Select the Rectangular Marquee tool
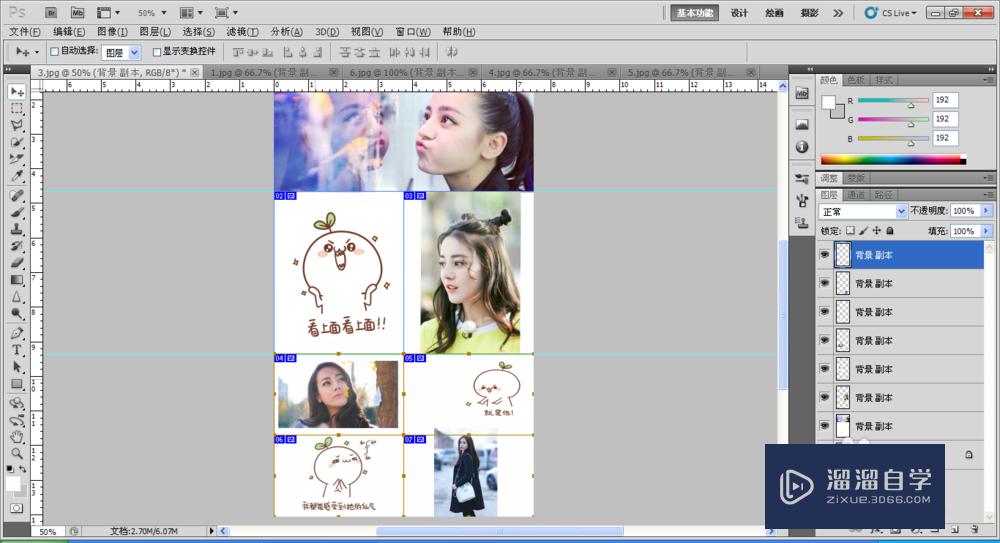1000x543 pixels. pos(17,109)
